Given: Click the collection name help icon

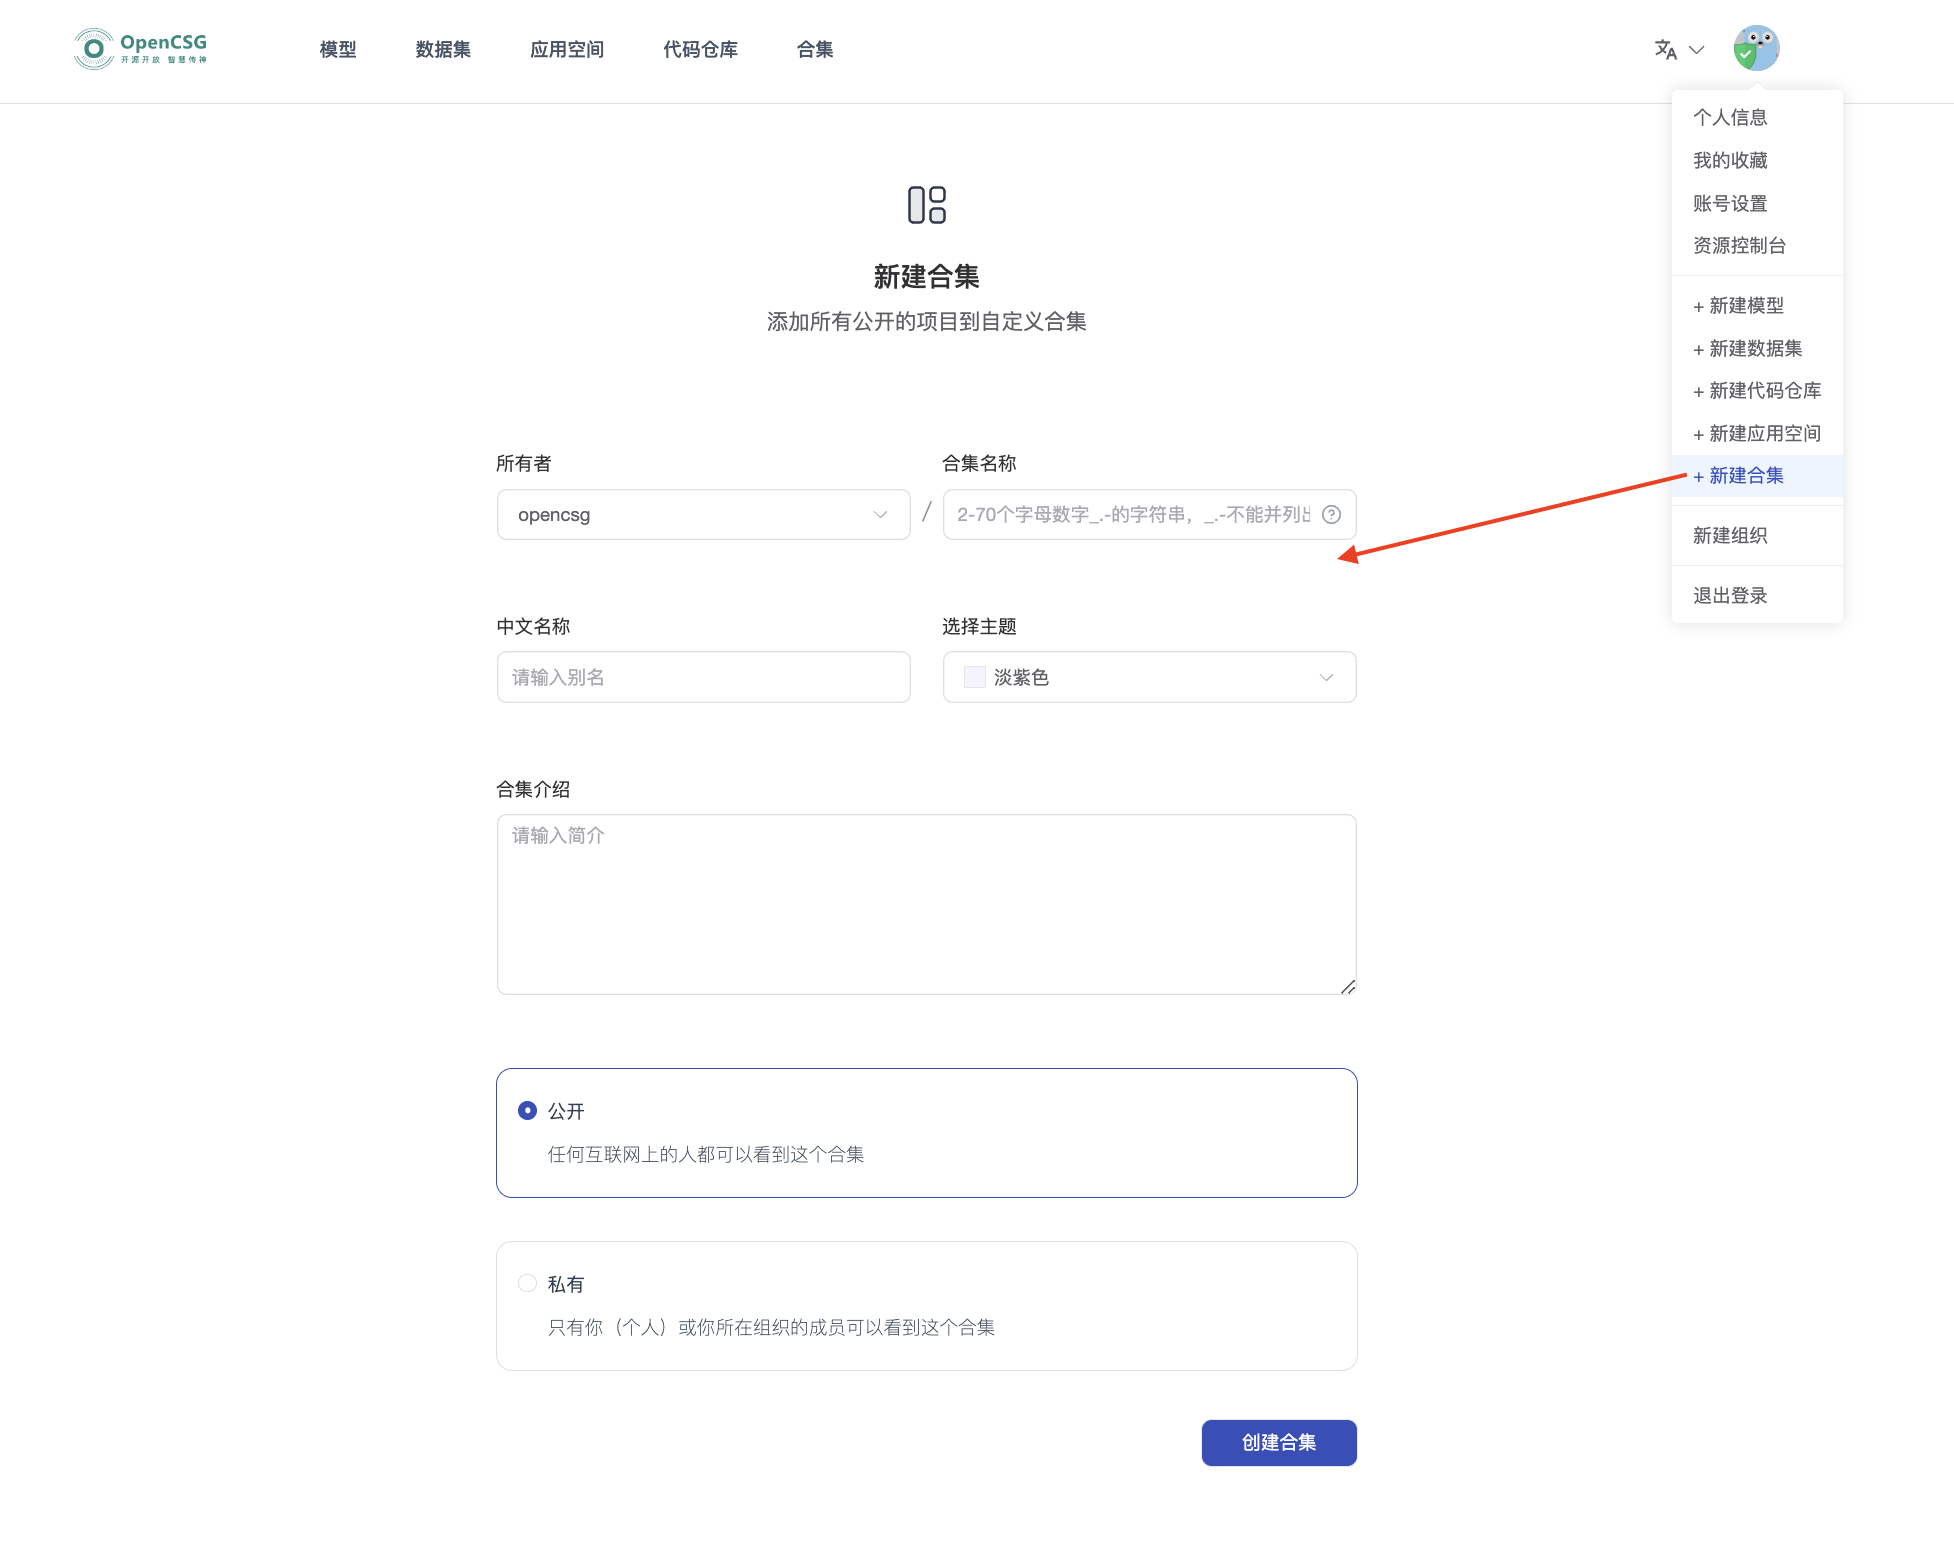Looking at the screenshot, I should [1331, 515].
